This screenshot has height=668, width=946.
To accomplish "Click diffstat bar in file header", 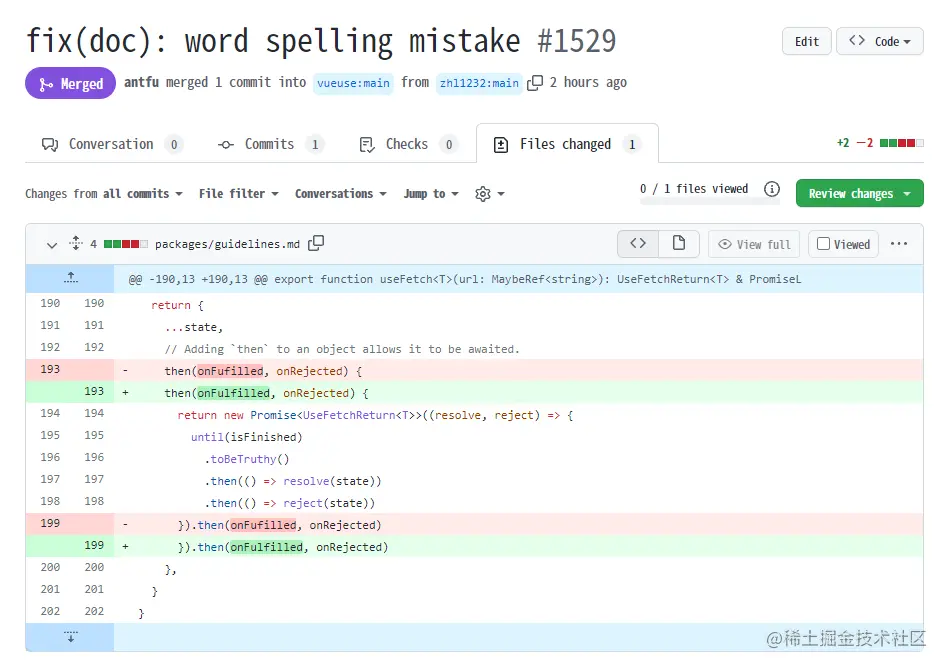I will (125, 244).
